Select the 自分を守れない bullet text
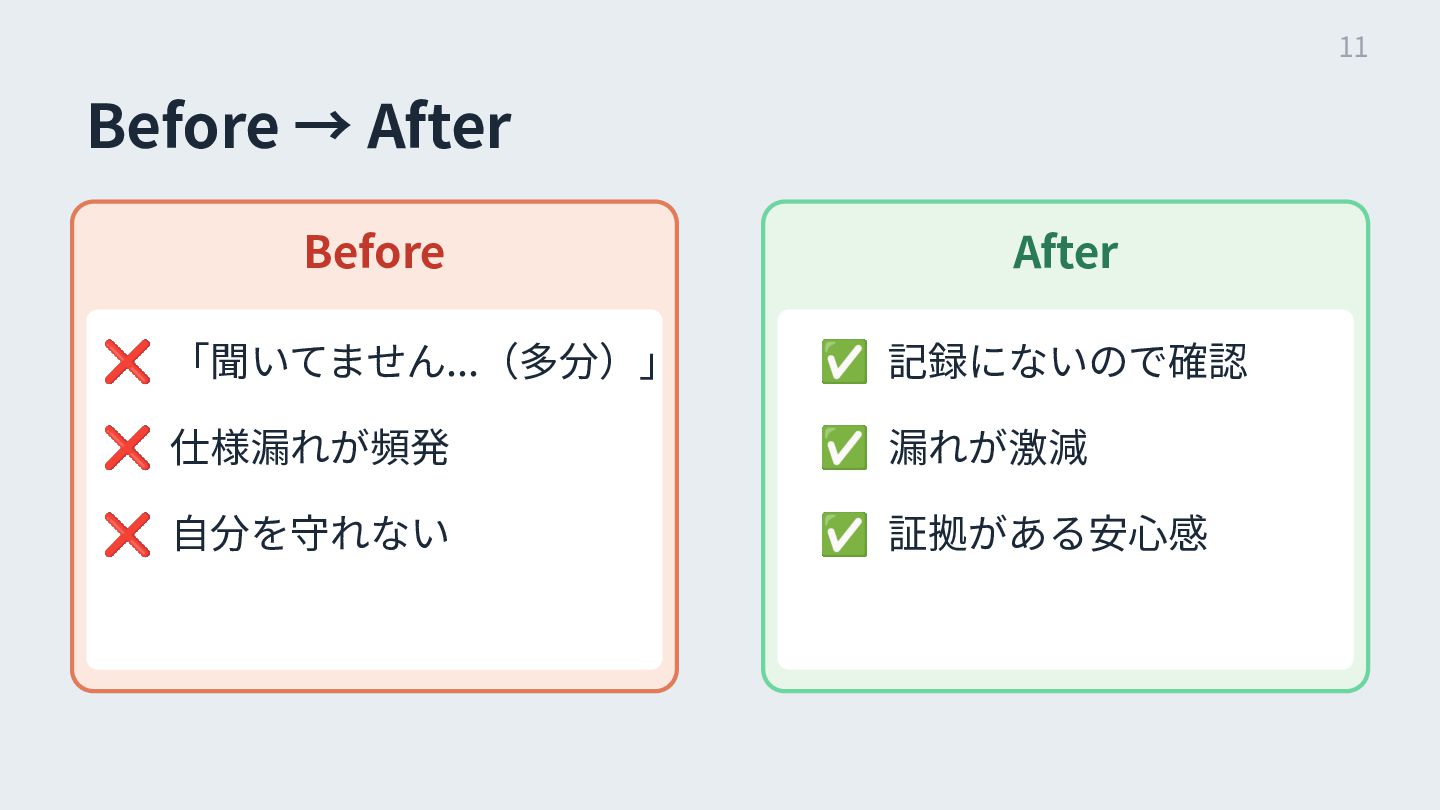Screen dimensions: 1440x810 (x=310, y=534)
